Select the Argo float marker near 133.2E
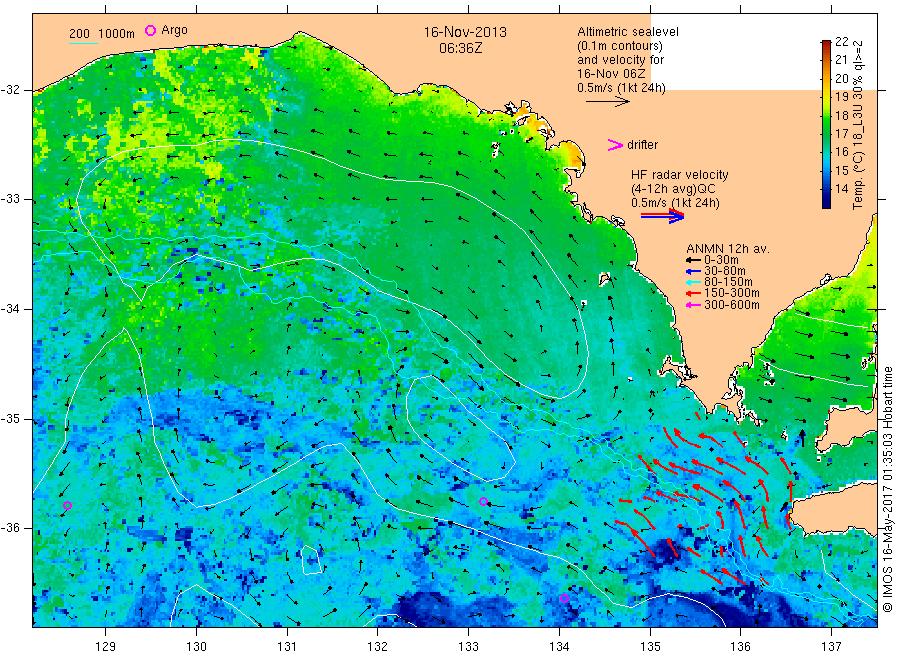Viewport: 900px width, 660px height. pyautogui.click(x=483, y=502)
